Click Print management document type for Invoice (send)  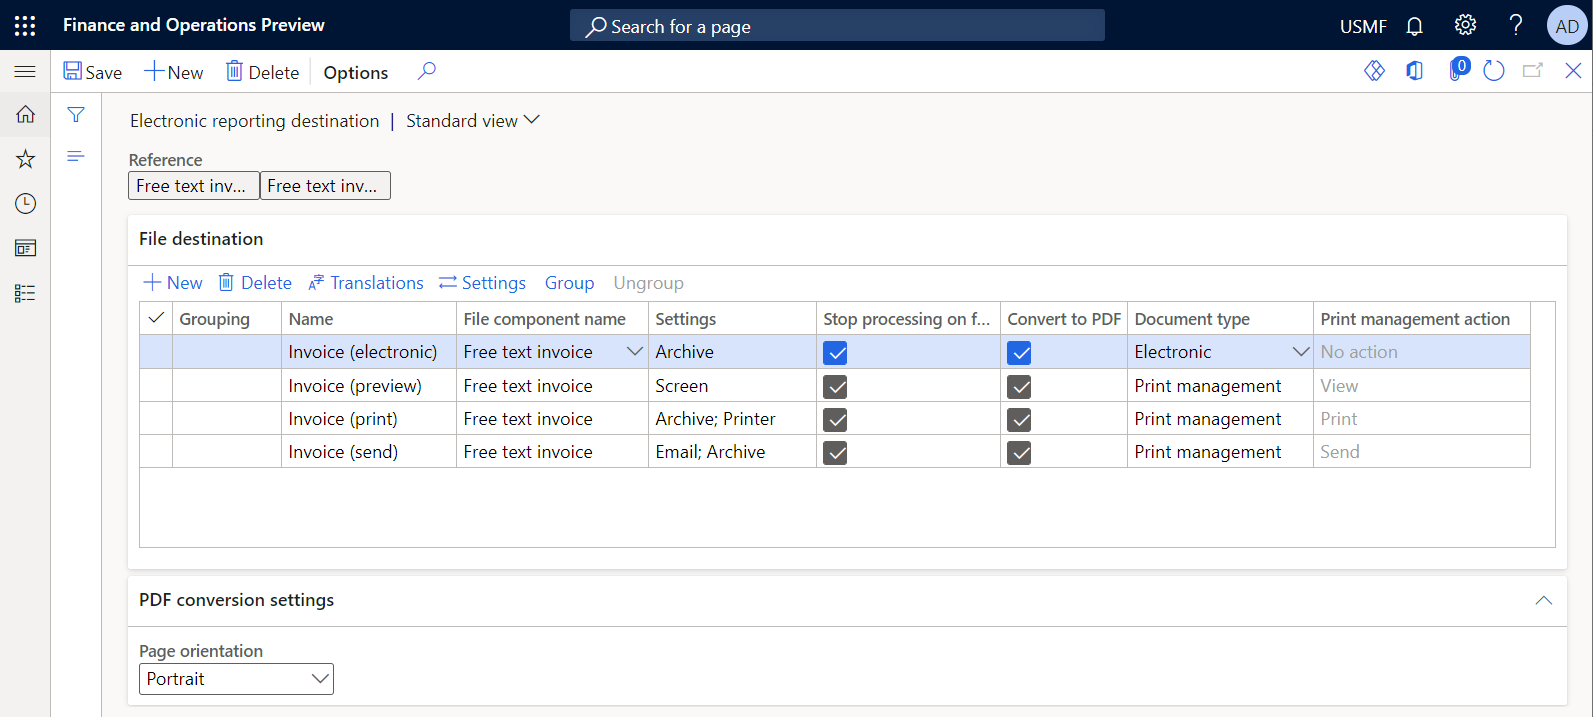point(1220,452)
